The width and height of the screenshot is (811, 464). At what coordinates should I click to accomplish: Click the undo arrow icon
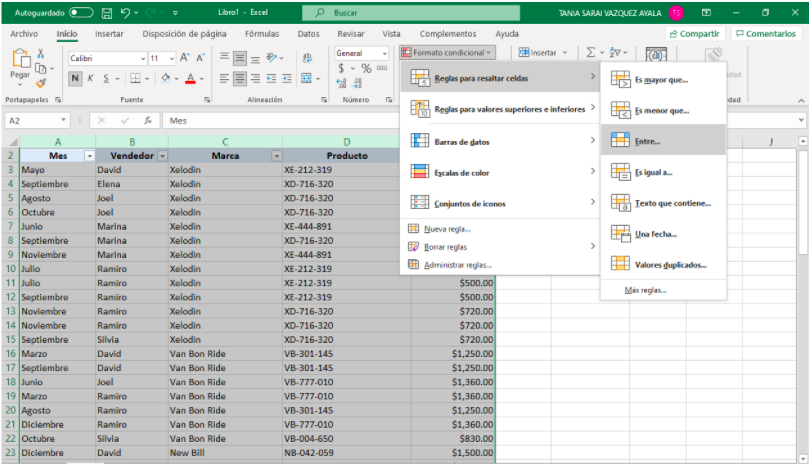click(125, 13)
